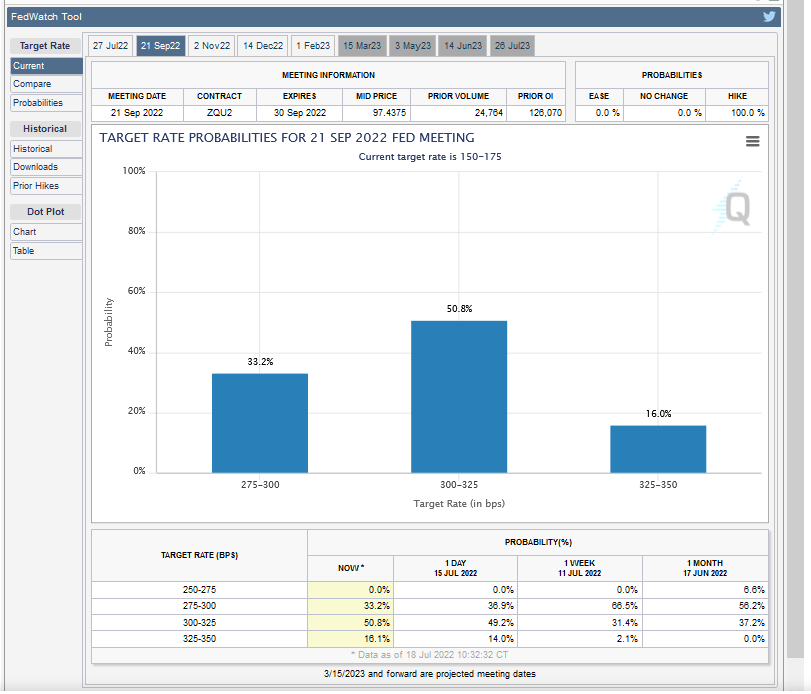This screenshot has height=694, width=811.
Task: Click the 300-325 bar showing 50.8%
Action: click(459, 397)
